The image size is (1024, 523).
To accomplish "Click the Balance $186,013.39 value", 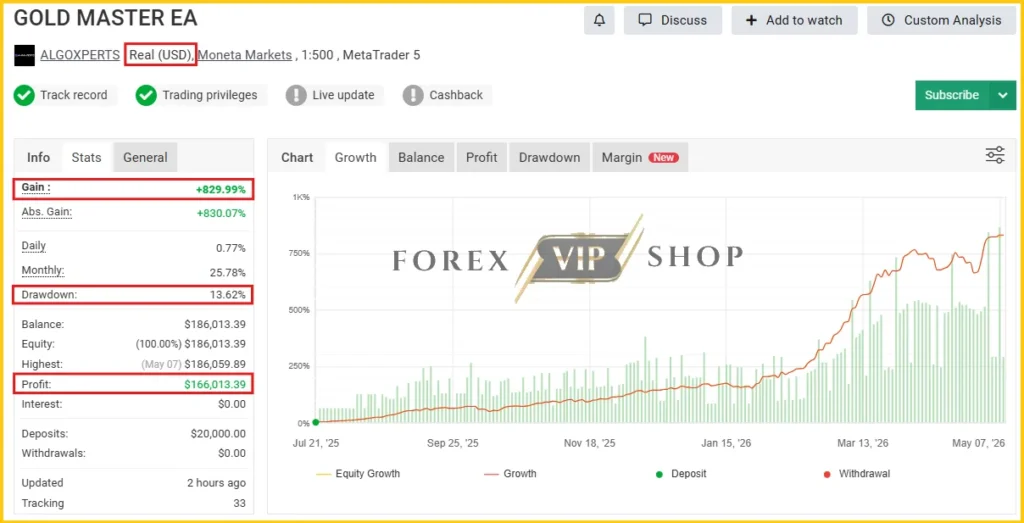I will point(215,325).
